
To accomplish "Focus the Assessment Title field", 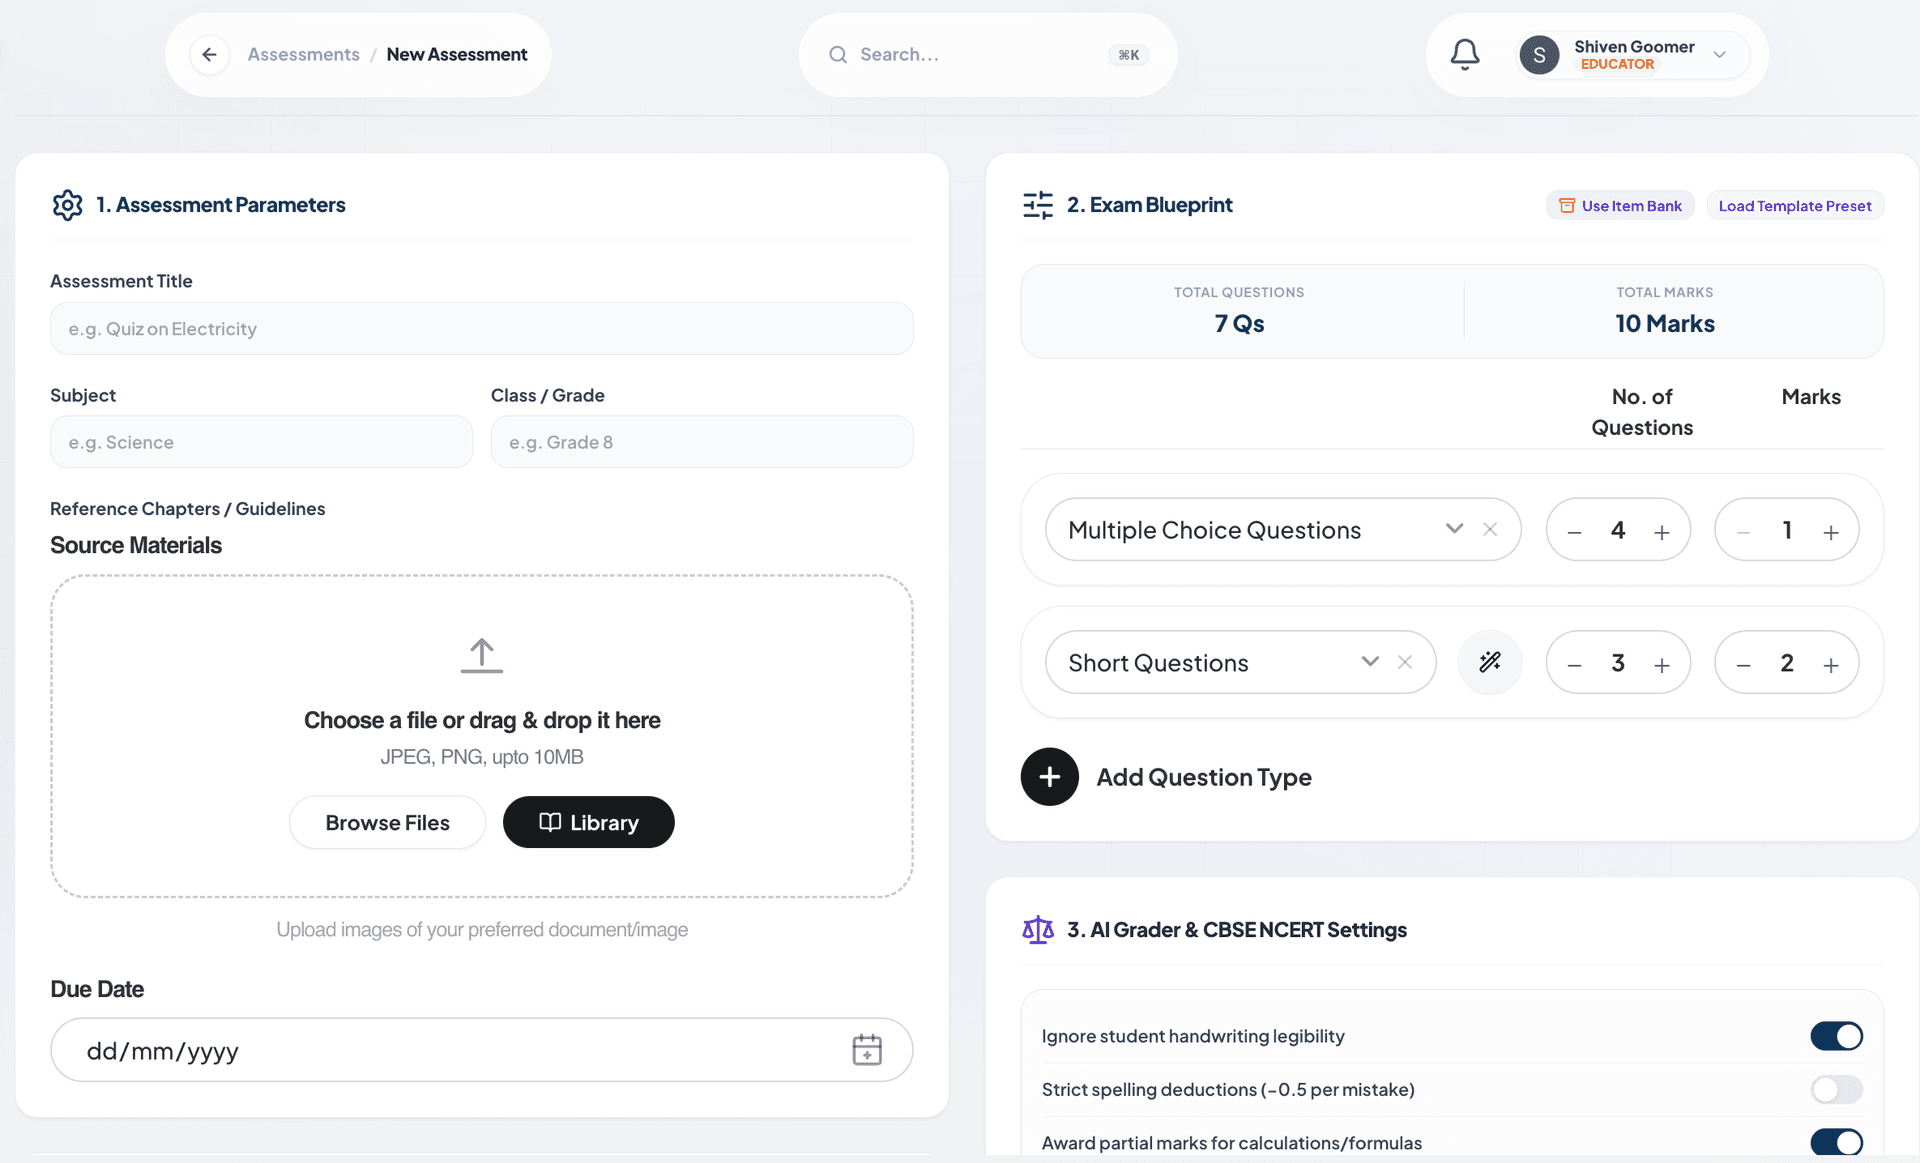I will coord(482,329).
